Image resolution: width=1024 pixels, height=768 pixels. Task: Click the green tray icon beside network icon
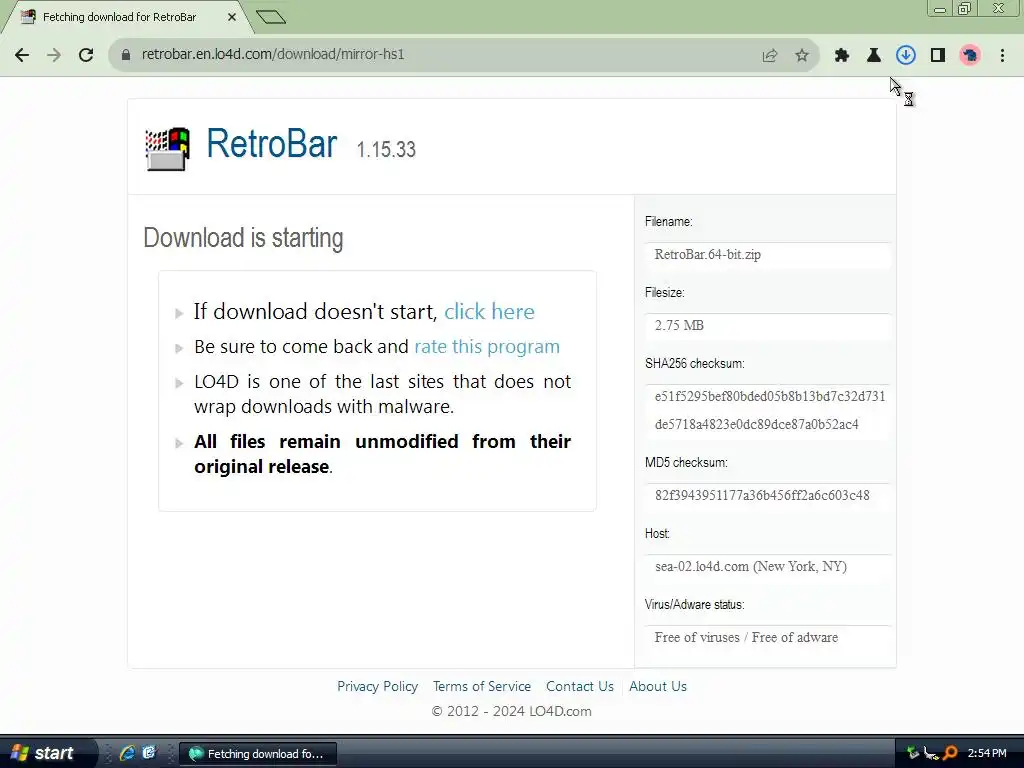pyautogui.click(x=913, y=753)
